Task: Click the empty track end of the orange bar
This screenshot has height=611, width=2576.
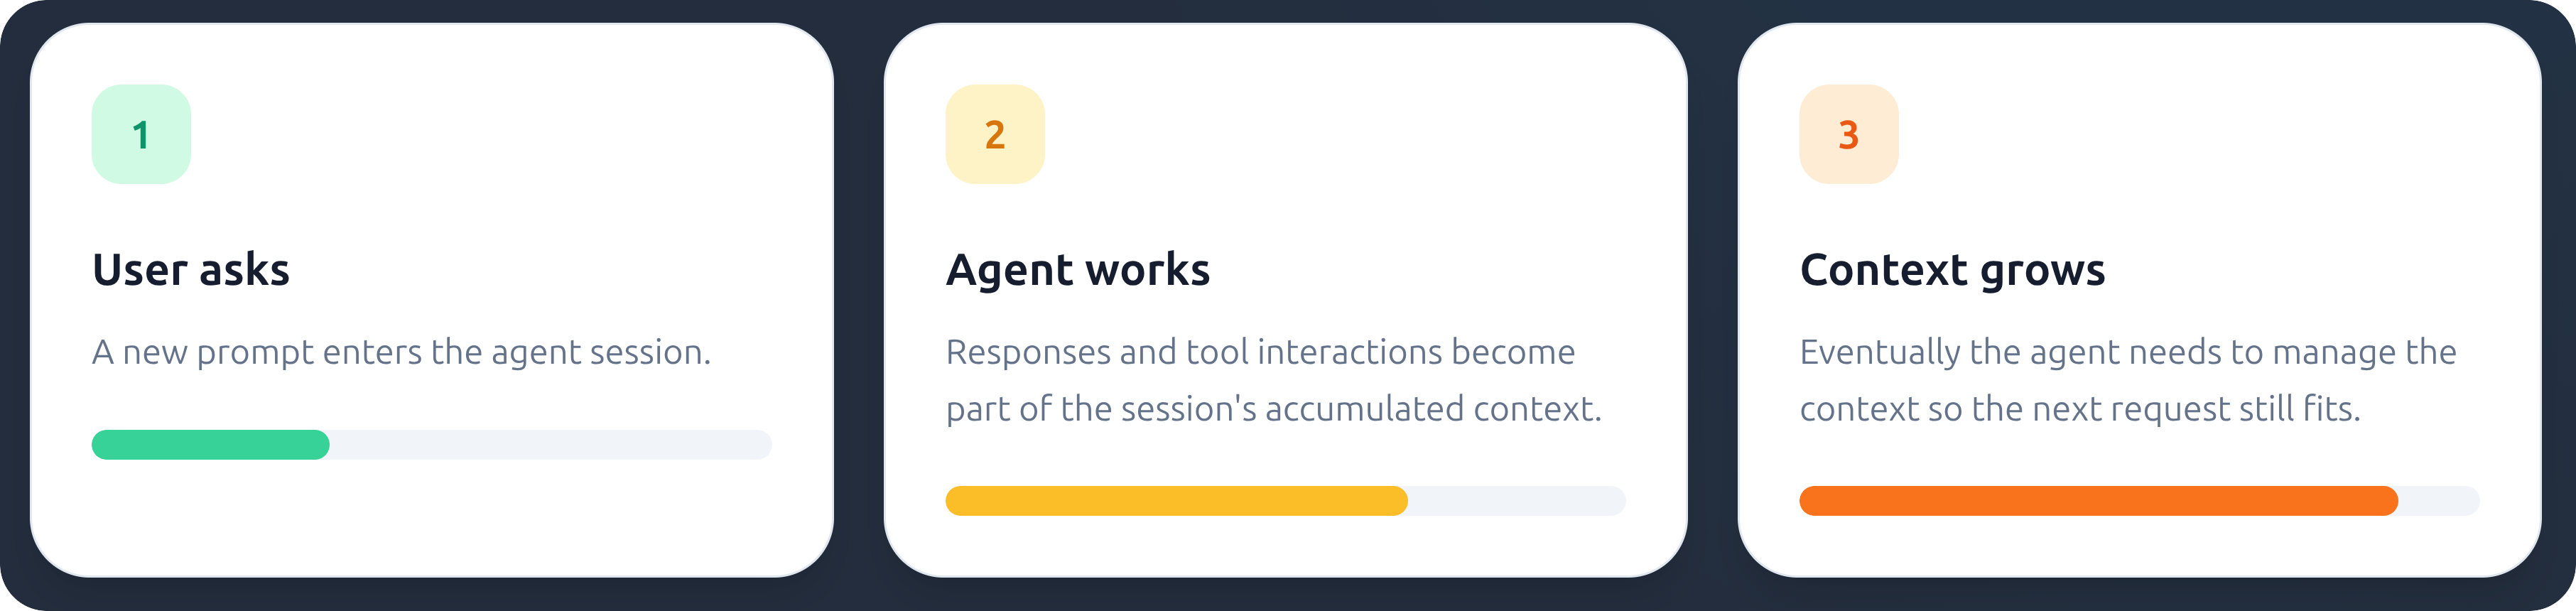Action: point(2439,501)
